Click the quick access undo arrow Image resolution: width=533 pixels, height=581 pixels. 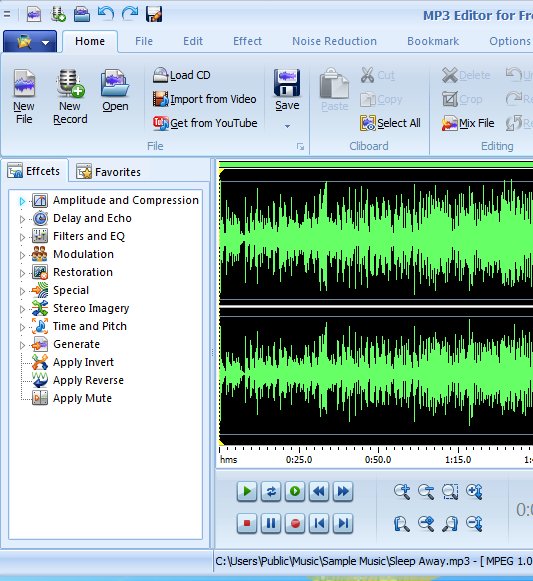pyautogui.click(x=106, y=14)
